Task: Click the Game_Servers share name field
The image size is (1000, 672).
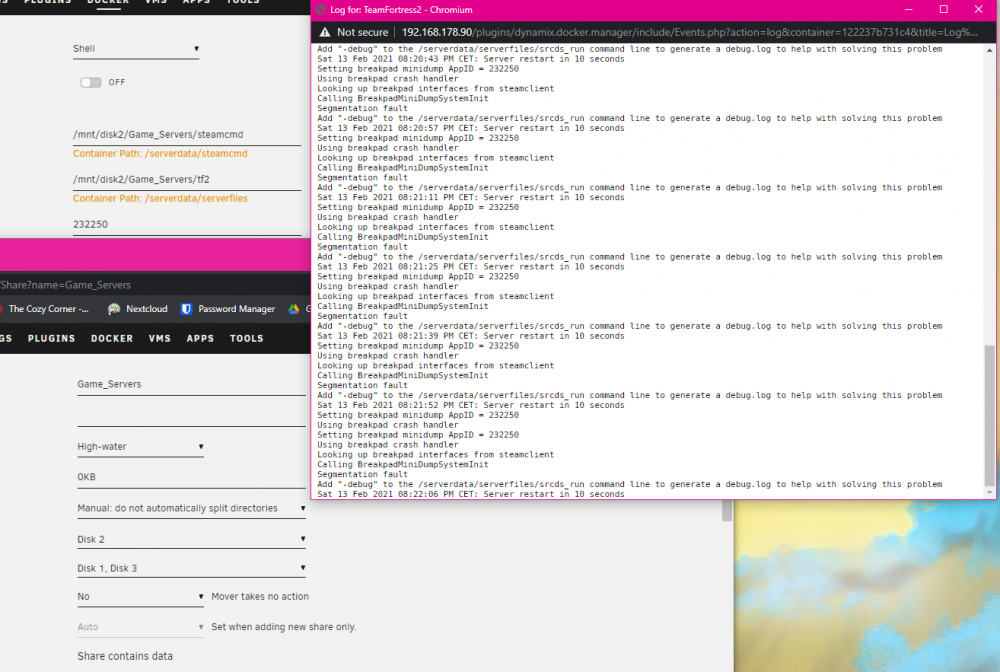Action: click(191, 384)
